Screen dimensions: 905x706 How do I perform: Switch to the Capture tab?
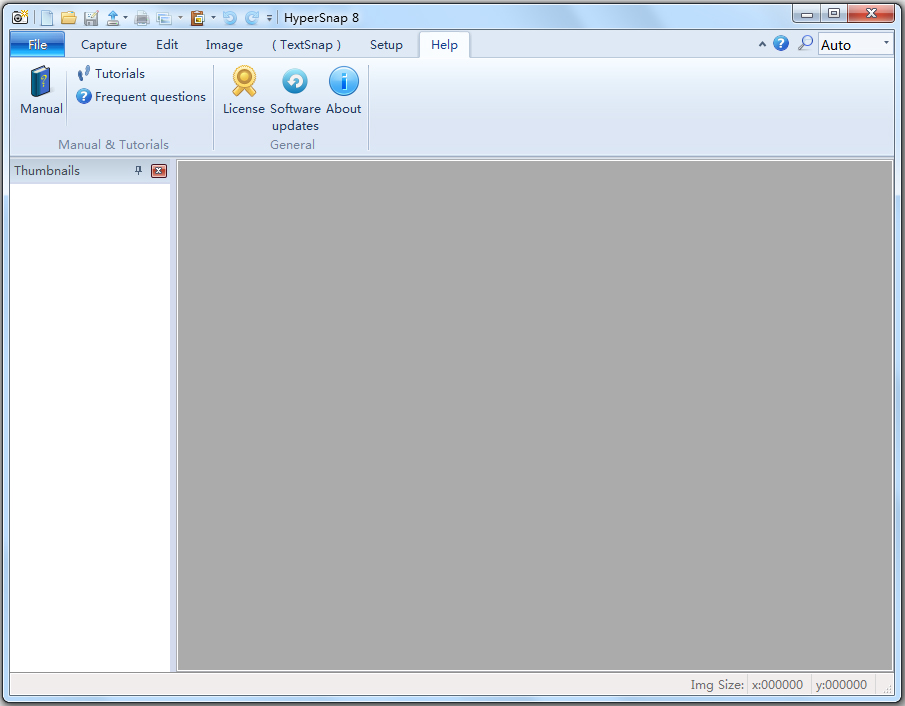(104, 44)
